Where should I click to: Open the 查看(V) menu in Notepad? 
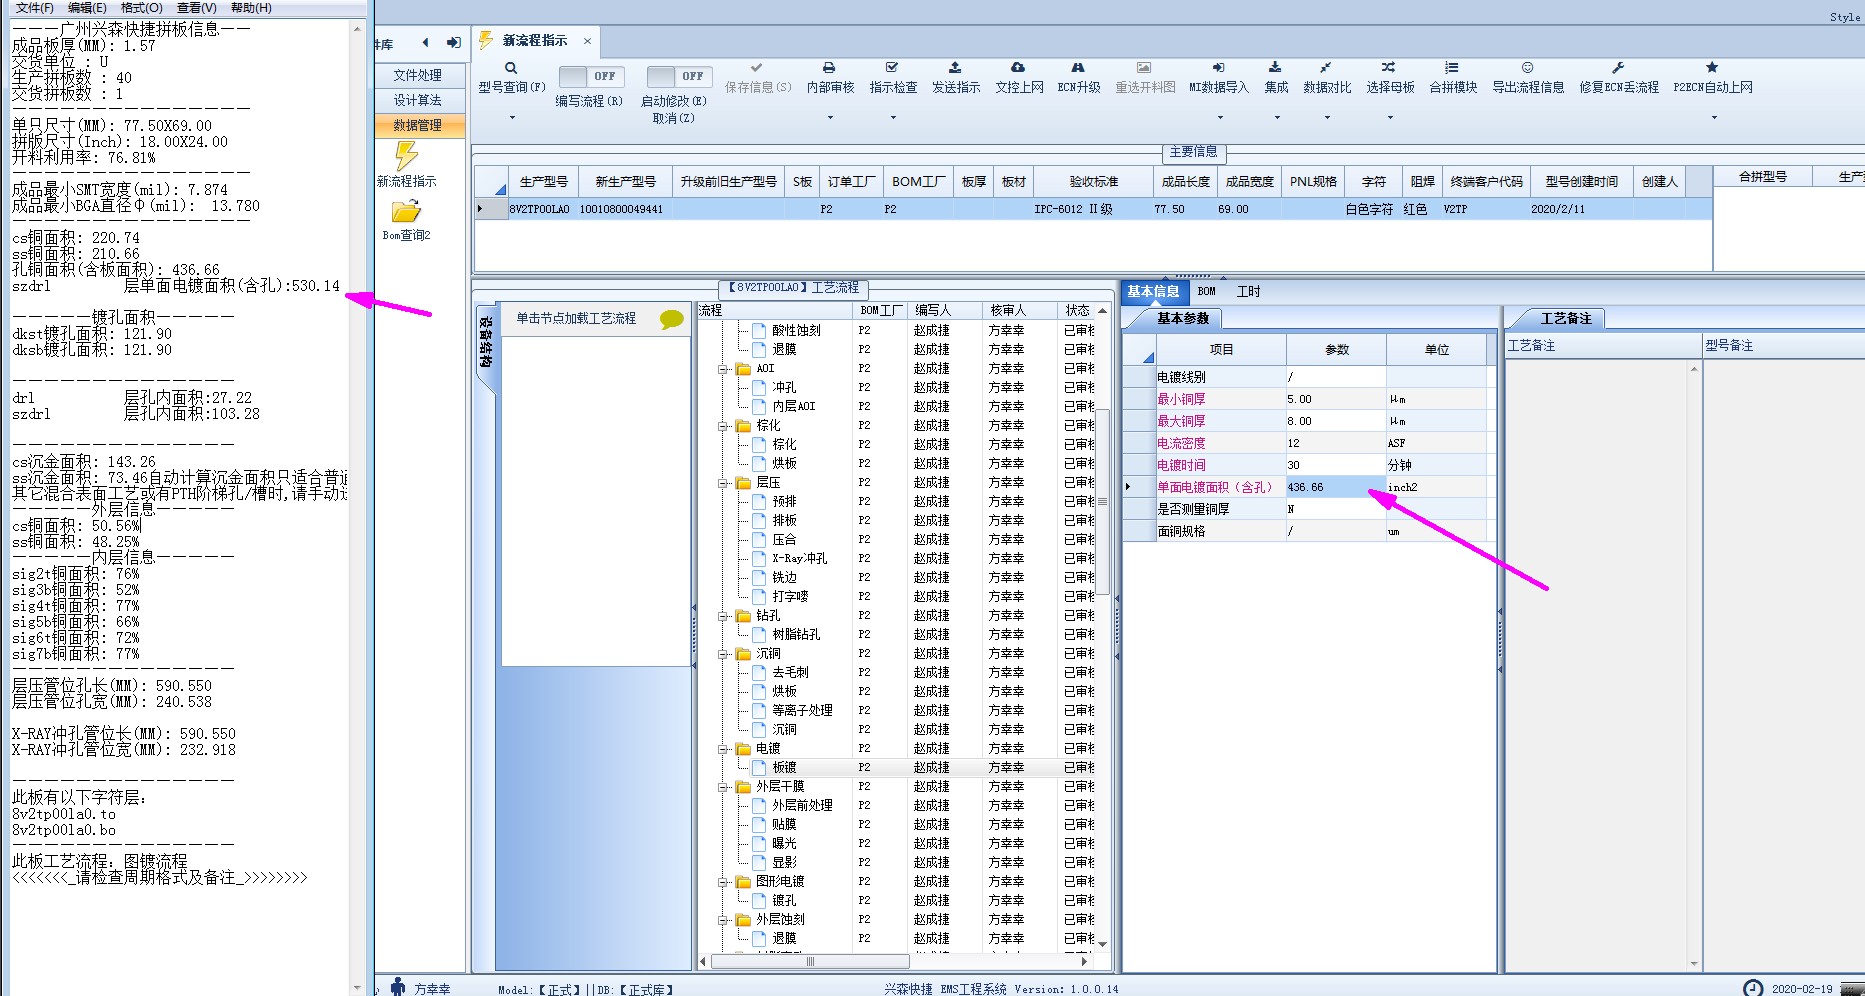197,8
